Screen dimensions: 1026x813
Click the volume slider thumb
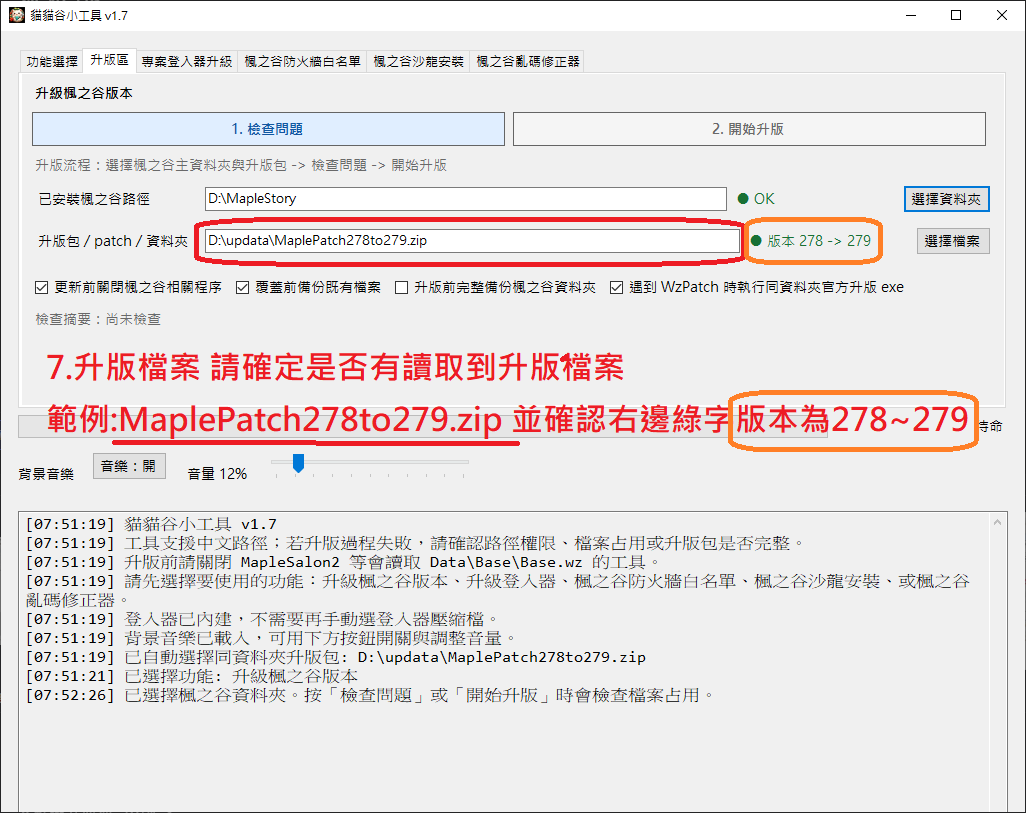[298, 463]
